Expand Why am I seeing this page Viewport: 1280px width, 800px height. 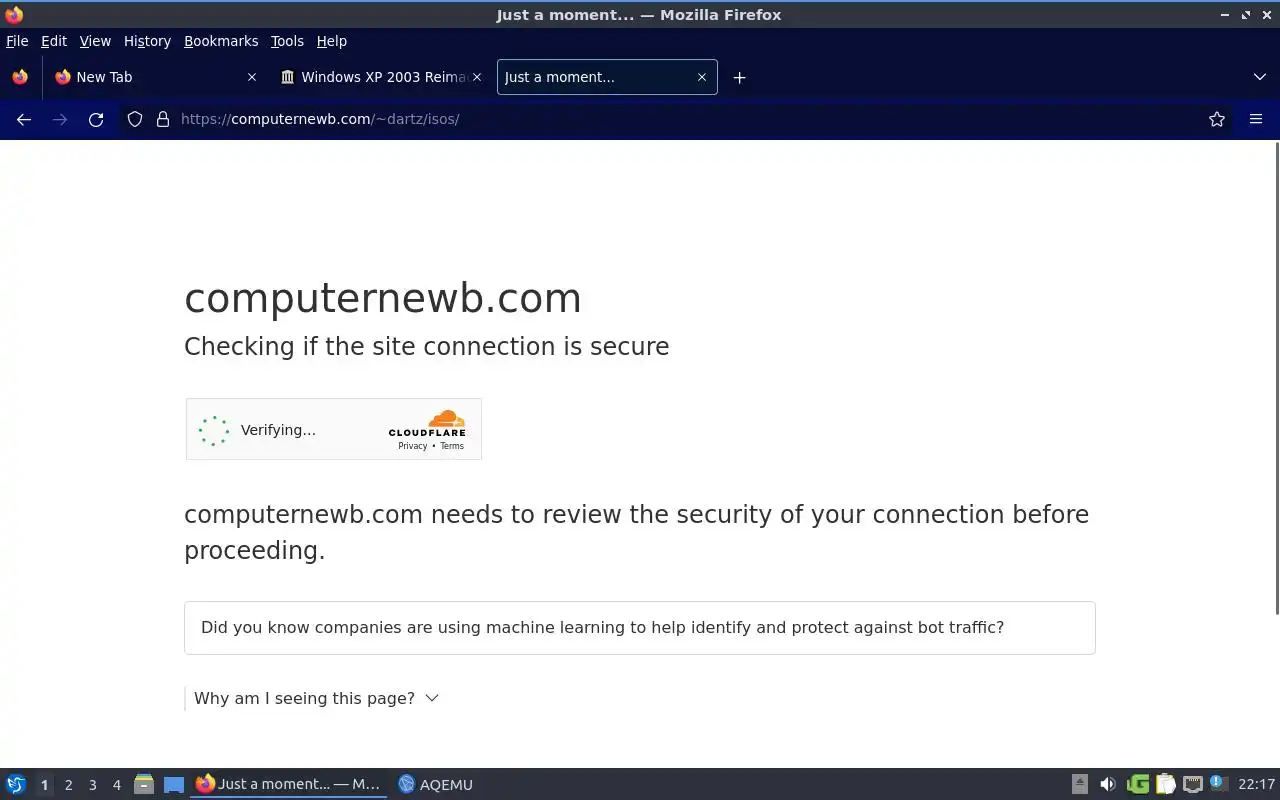click(x=316, y=698)
